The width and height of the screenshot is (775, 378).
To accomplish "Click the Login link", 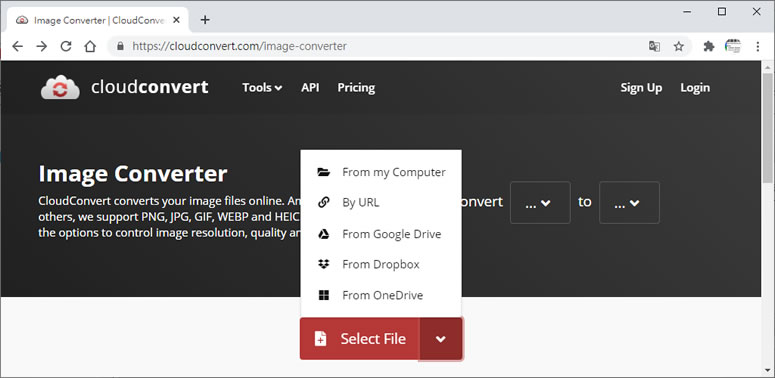I will [695, 88].
